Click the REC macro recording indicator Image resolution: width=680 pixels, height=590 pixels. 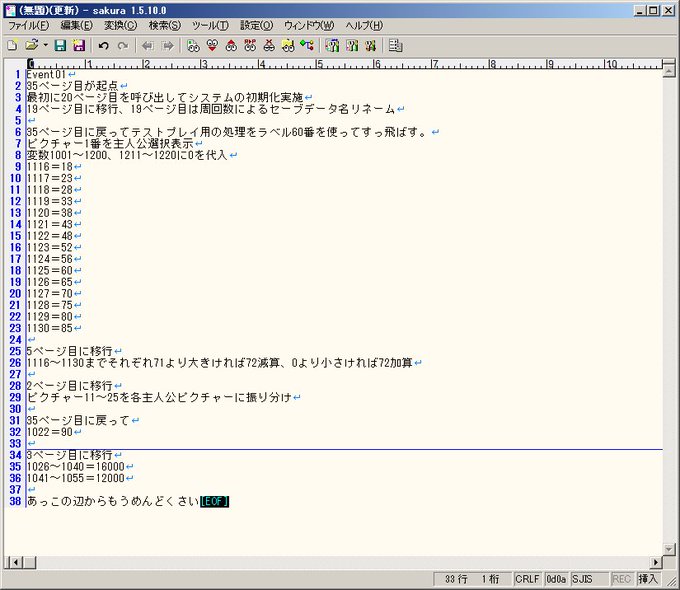click(x=621, y=579)
